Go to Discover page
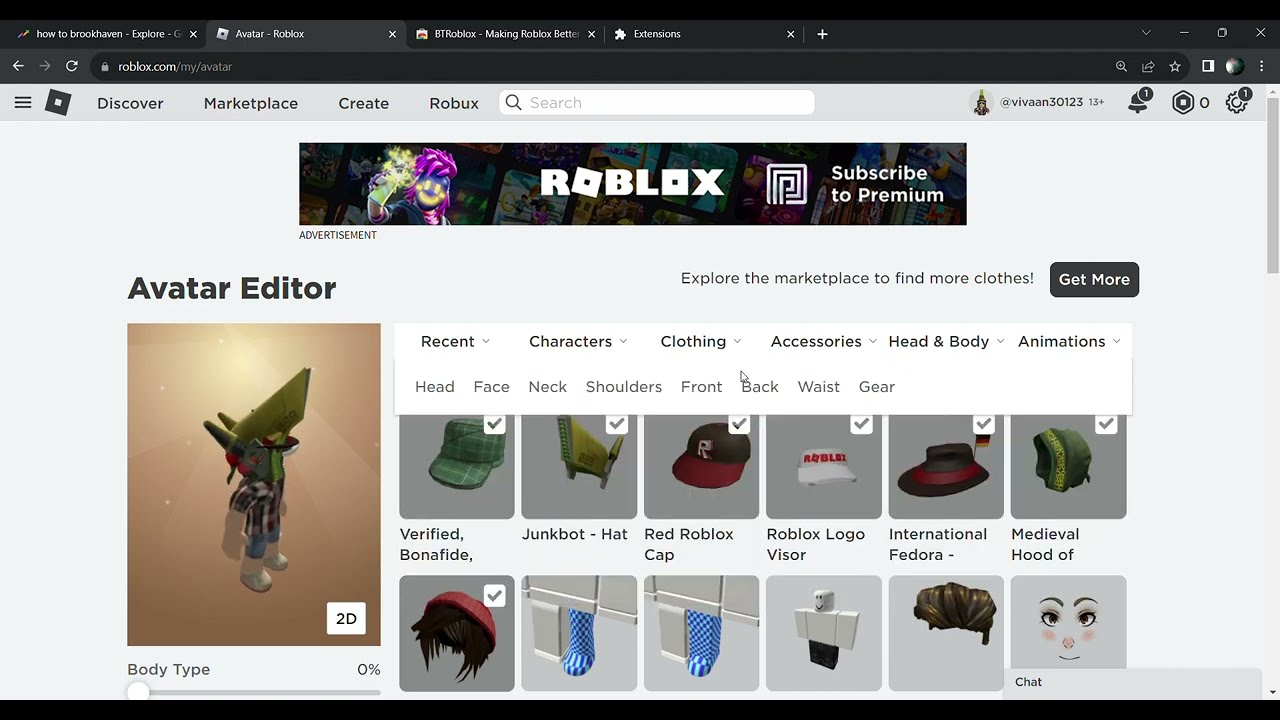 pyautogui.click(x=130, y=103)
